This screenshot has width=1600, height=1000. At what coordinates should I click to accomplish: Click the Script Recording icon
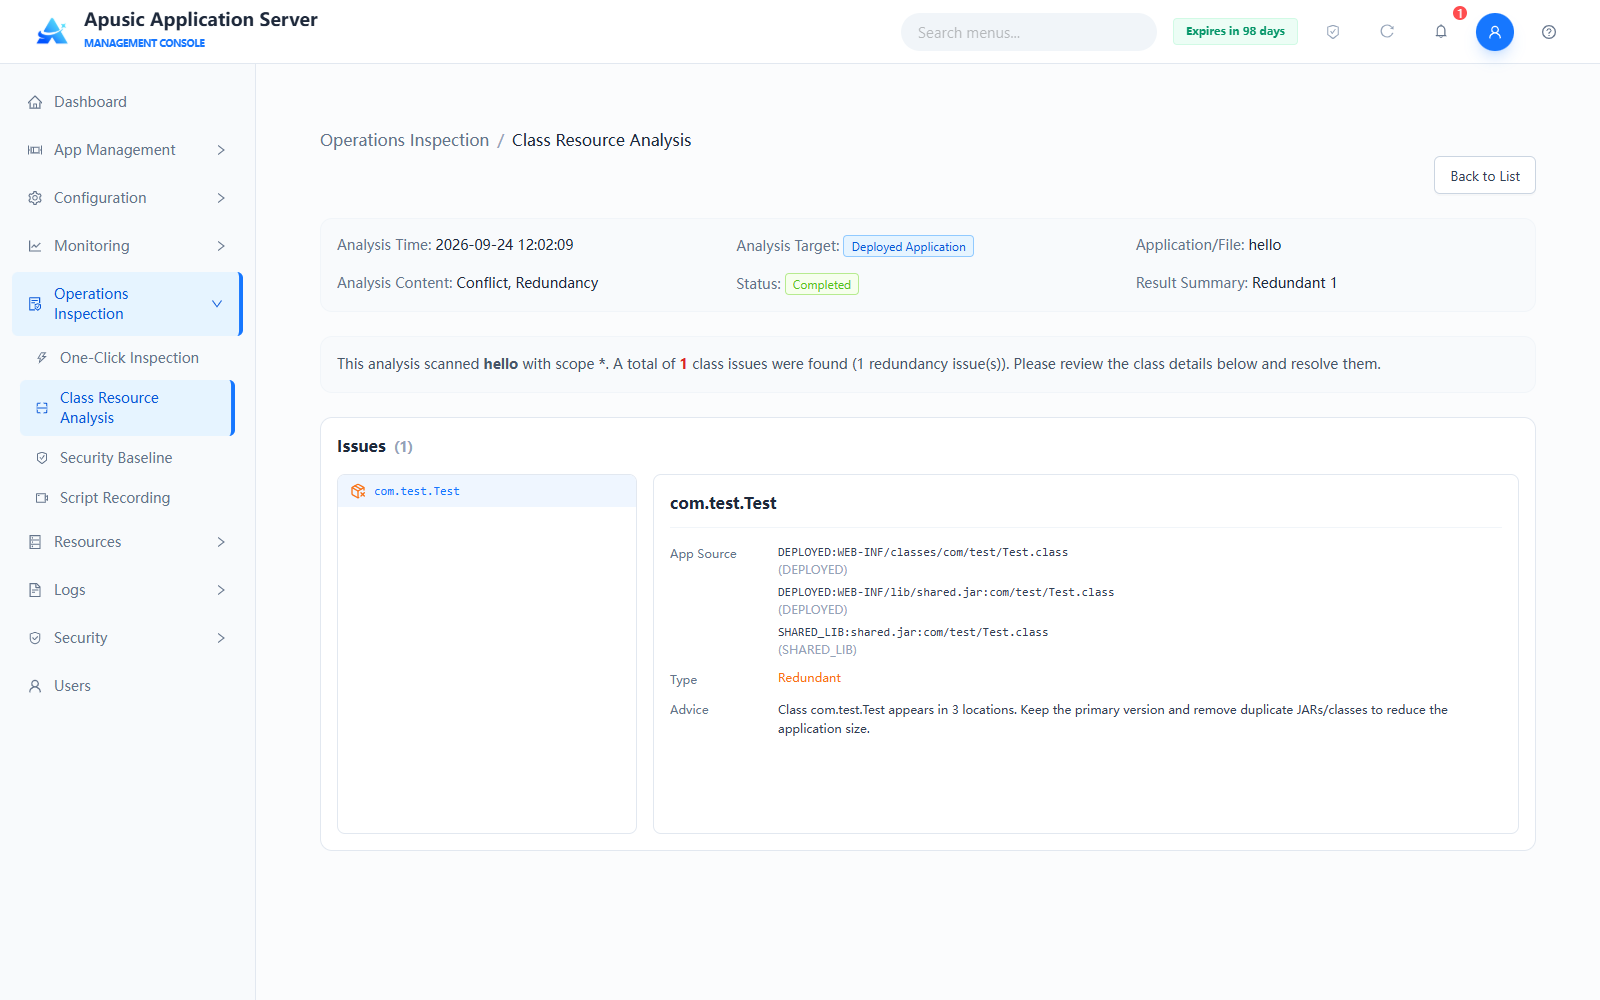click(42, 498)
